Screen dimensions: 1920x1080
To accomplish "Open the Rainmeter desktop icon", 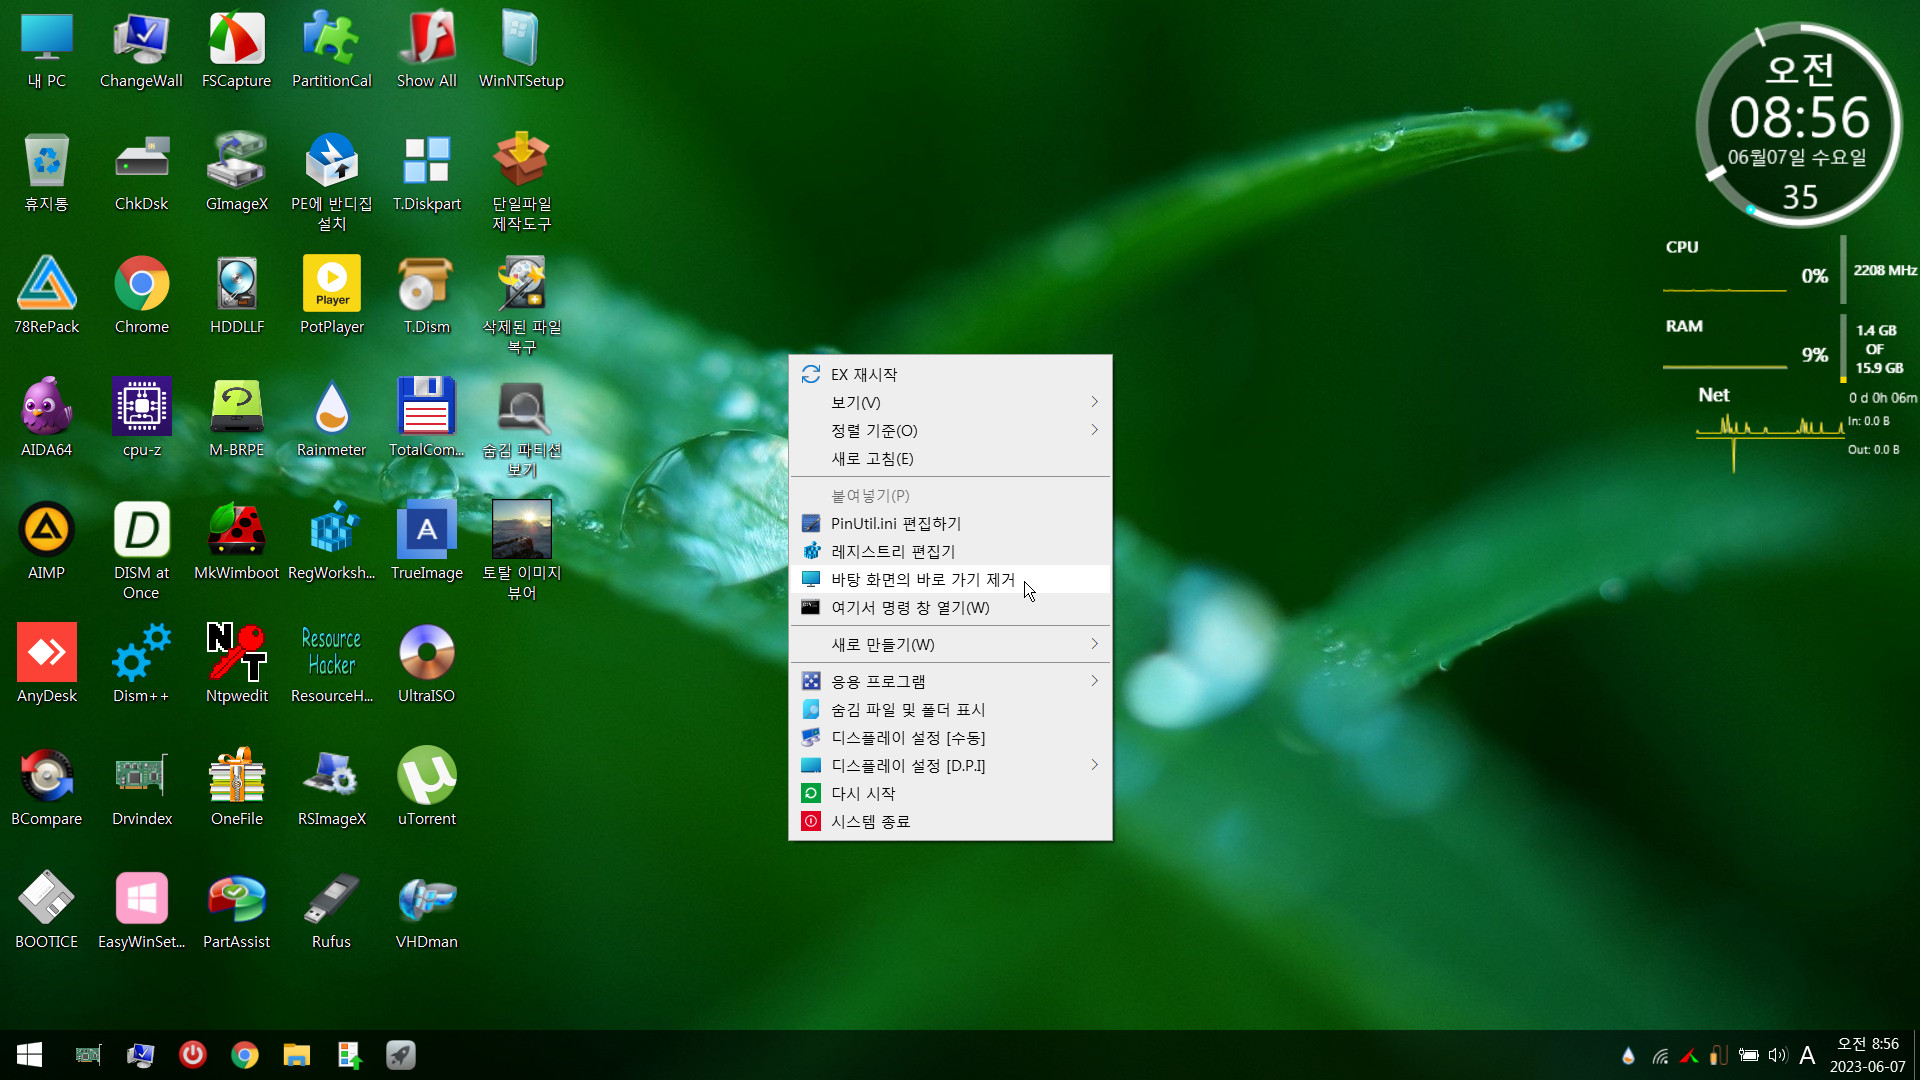I will pos(331,418).
